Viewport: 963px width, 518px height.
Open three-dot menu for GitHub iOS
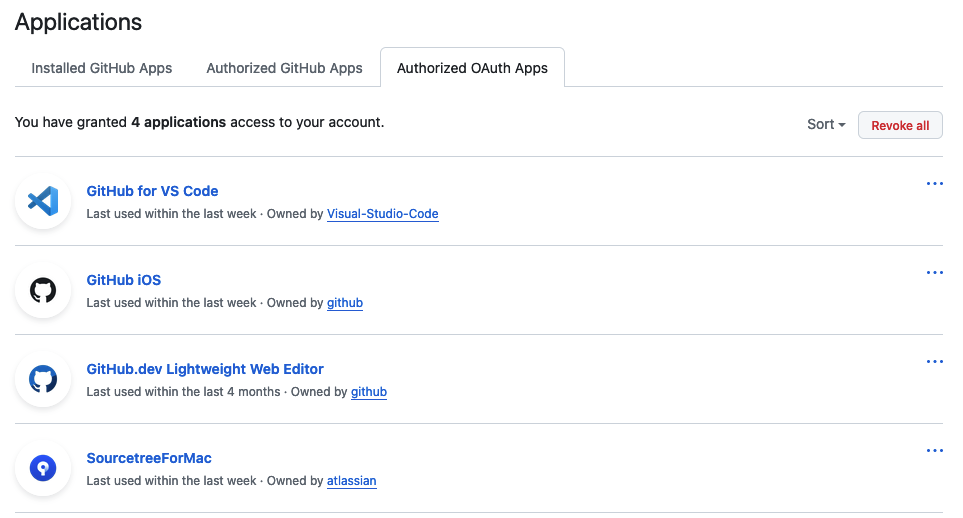pos(934,273)
